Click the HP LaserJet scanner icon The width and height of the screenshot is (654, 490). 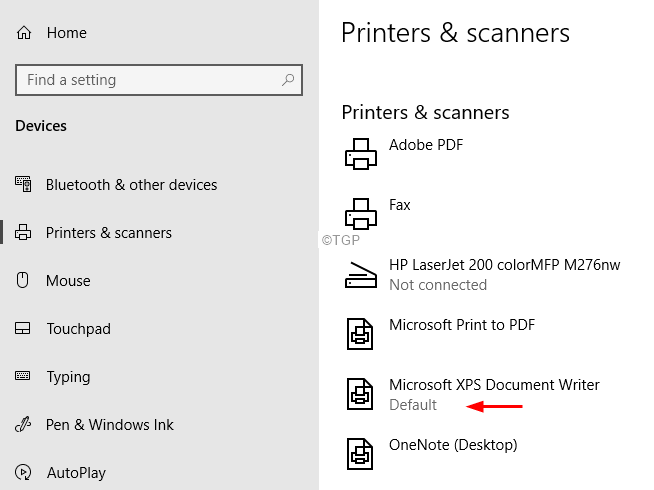click(x=361, y=275)
